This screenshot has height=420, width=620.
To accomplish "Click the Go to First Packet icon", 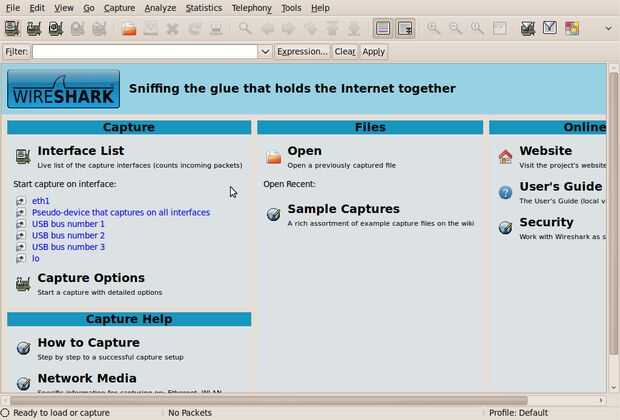I will (x=332, y=28).
